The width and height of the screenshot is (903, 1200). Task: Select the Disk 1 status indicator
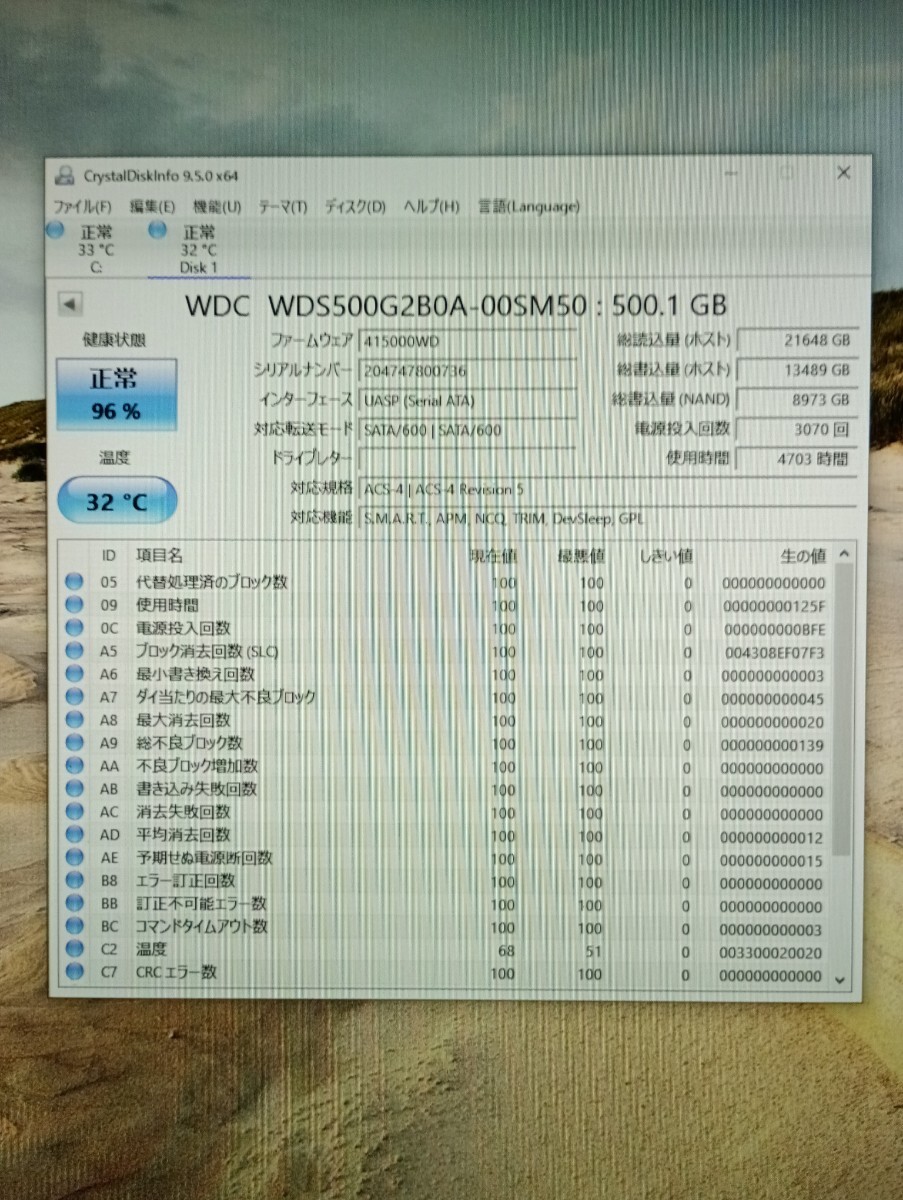tap(157, 230)
